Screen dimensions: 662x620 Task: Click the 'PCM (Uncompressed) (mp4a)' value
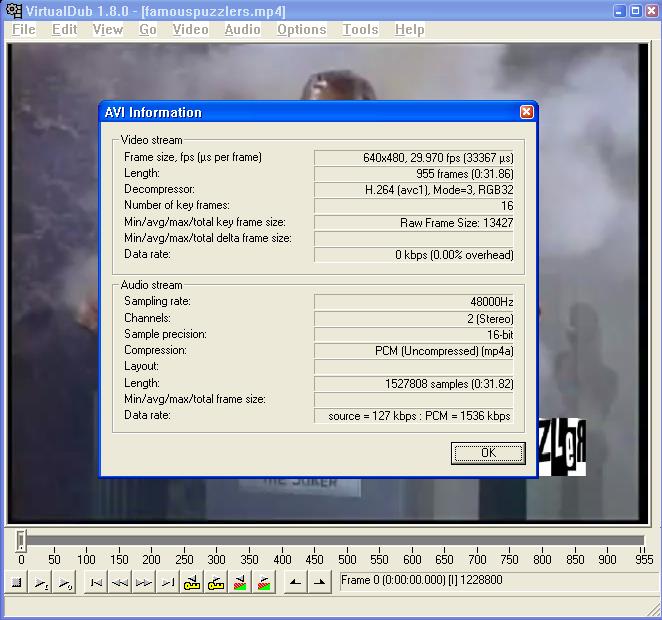coord(414,351)
